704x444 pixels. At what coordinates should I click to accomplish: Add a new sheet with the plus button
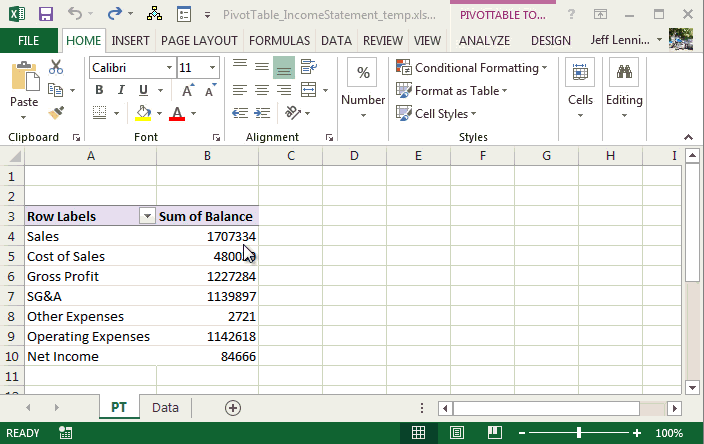click(x=233, y=408)
